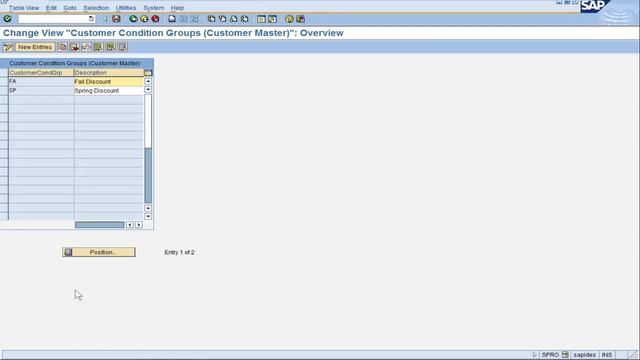
Task: Click the red Cancel icon
Action: click(155, 19)
